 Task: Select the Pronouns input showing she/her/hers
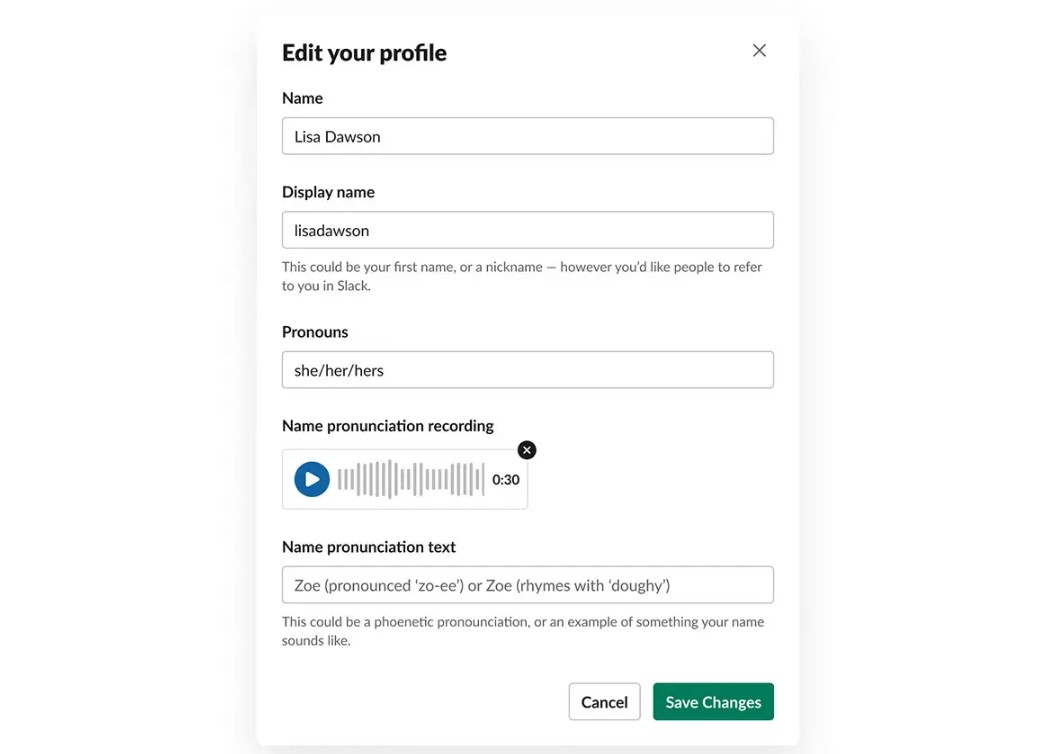(528, 370)
